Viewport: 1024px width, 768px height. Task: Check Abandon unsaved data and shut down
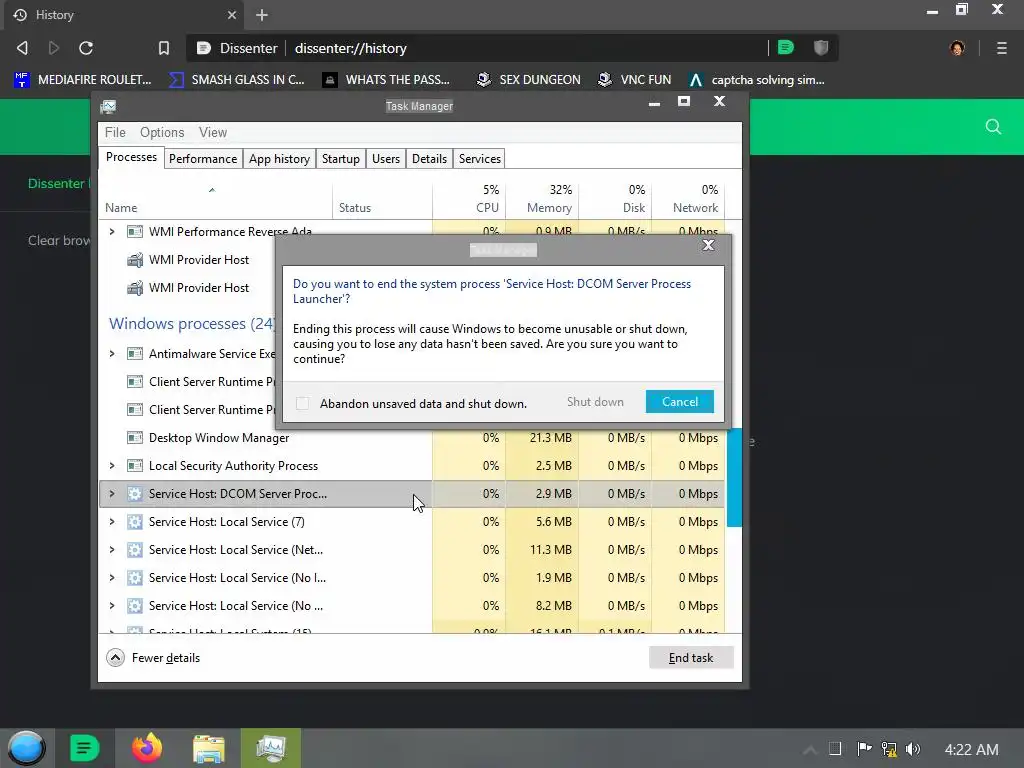point(302,404)
